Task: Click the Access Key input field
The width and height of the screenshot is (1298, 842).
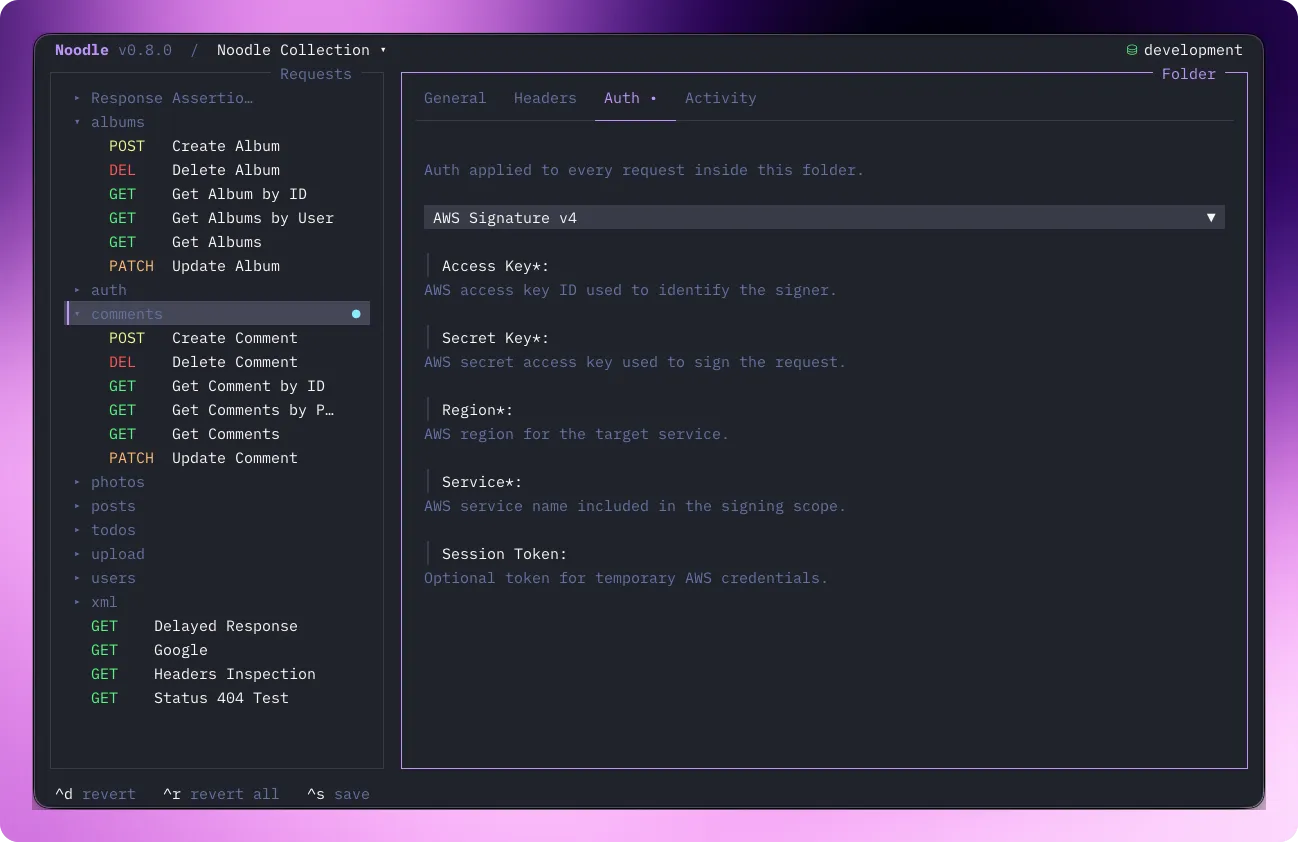Action: (x=824, y=266)
